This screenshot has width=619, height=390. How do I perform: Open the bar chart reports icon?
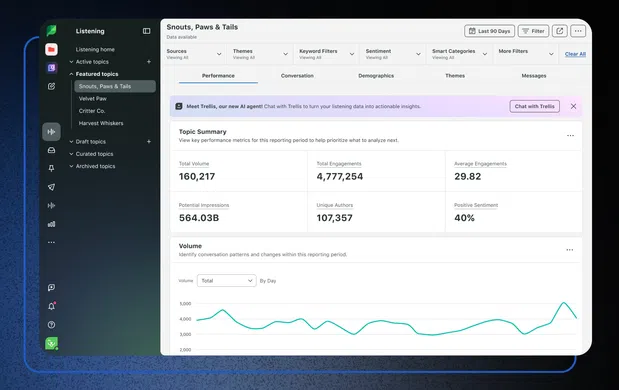click(51, 224)
